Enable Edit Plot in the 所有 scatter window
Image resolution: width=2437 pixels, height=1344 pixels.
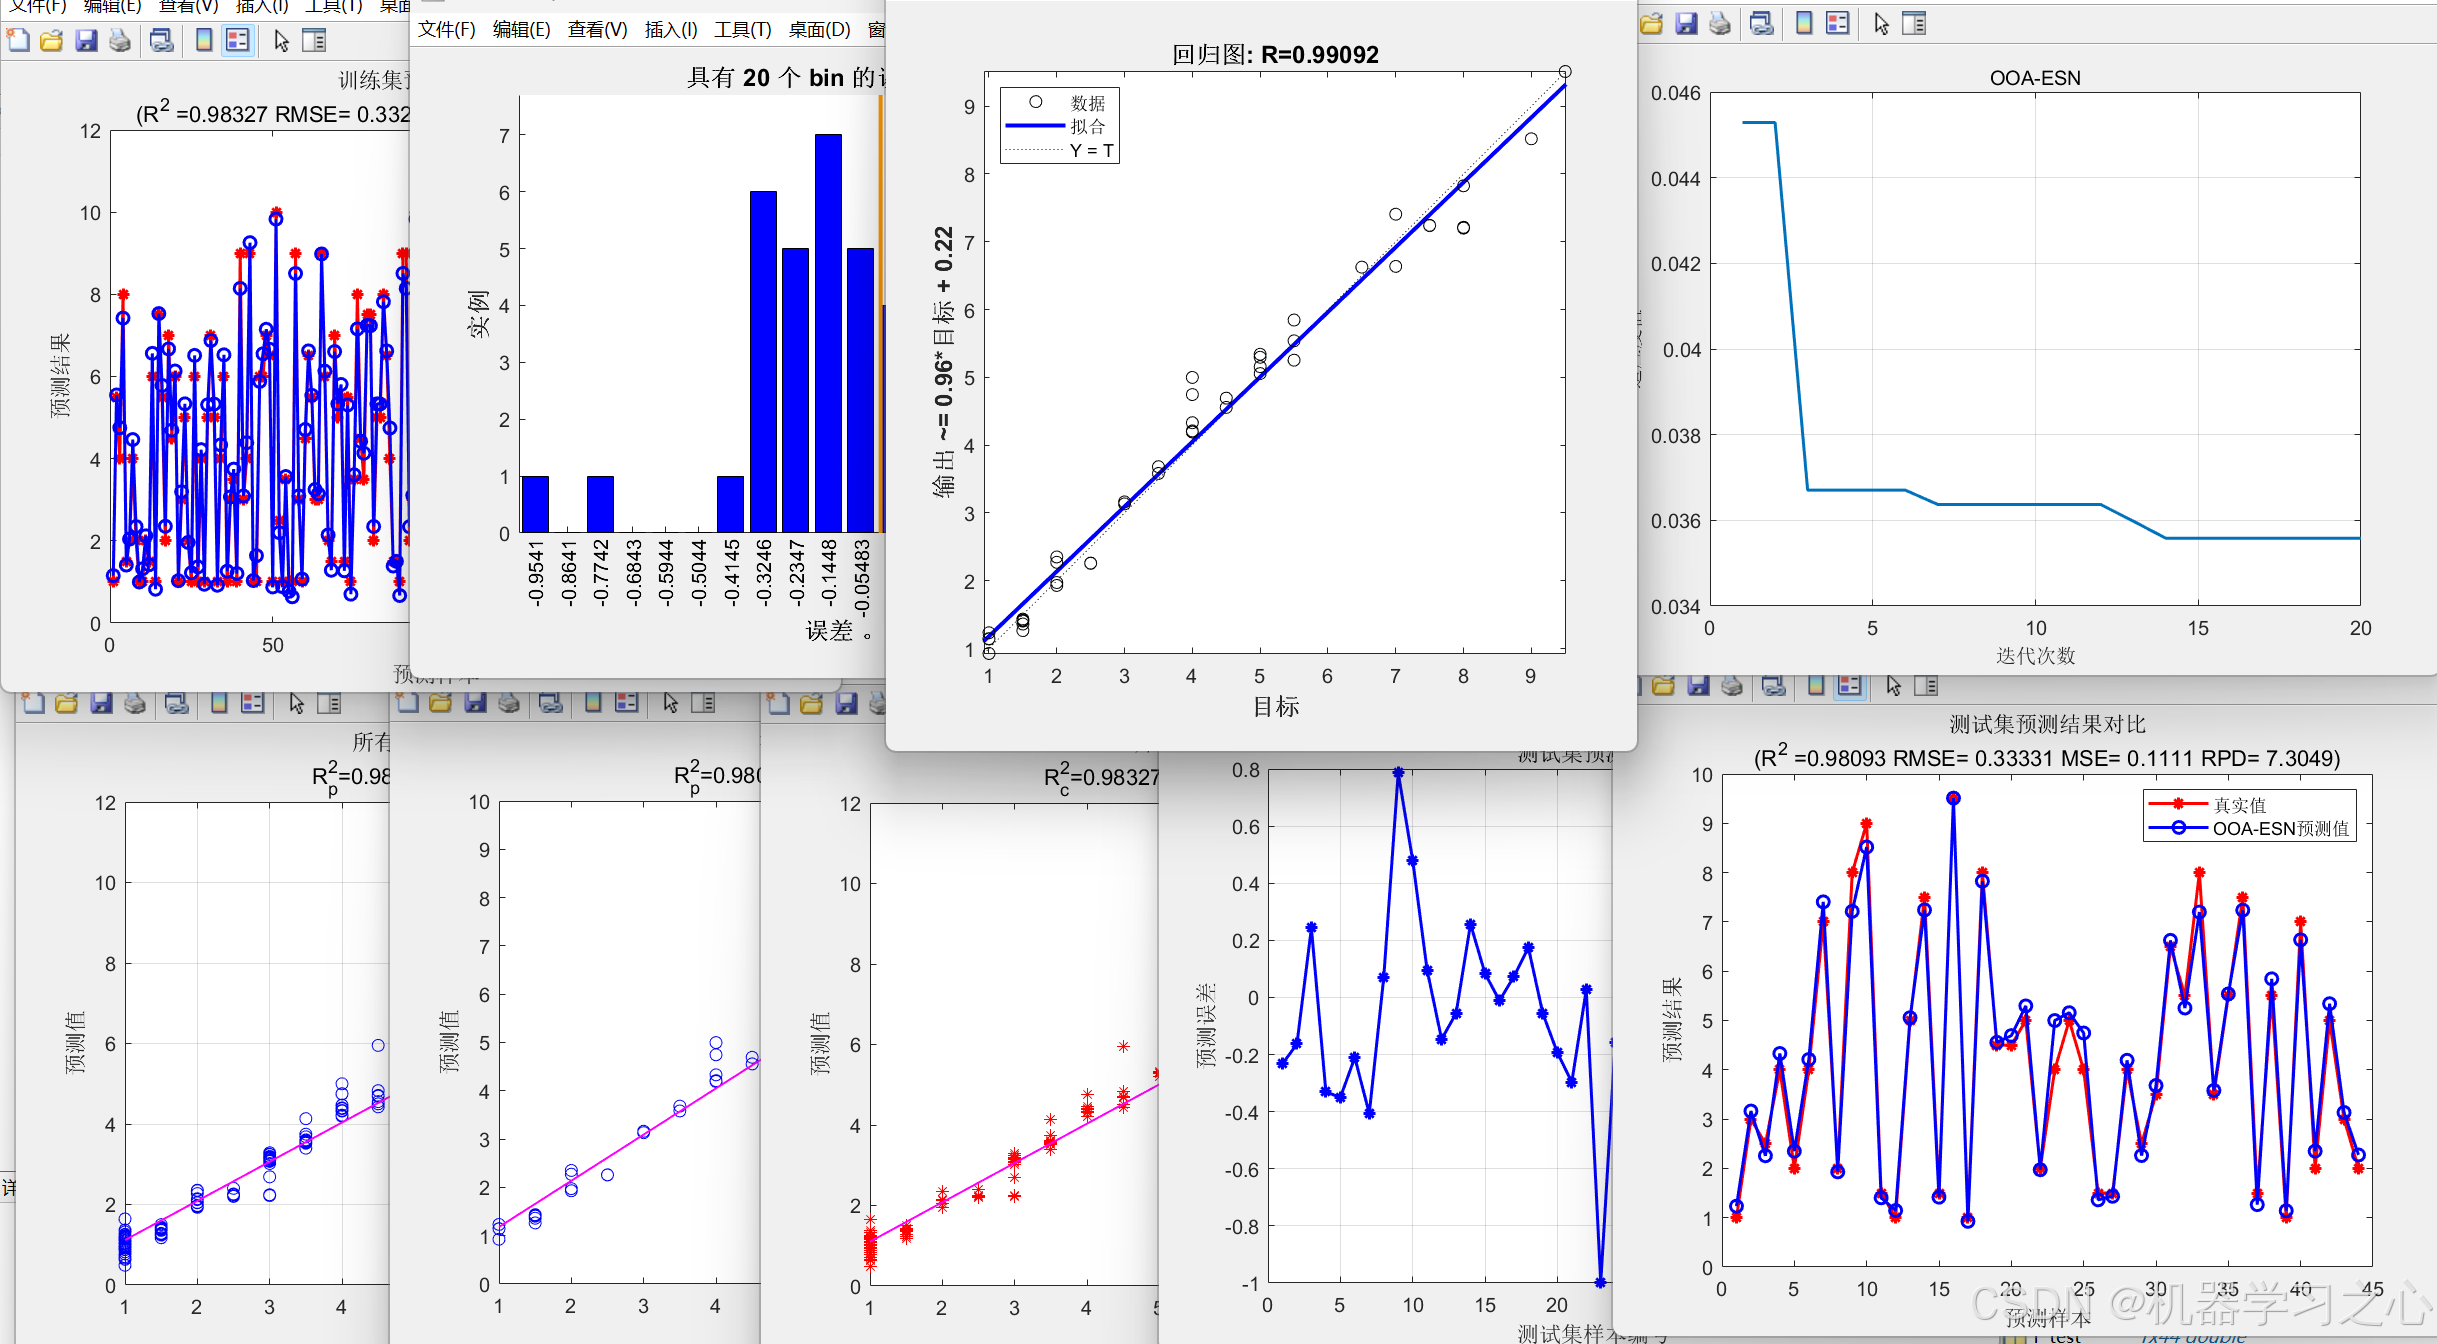[x=296, y=703]
